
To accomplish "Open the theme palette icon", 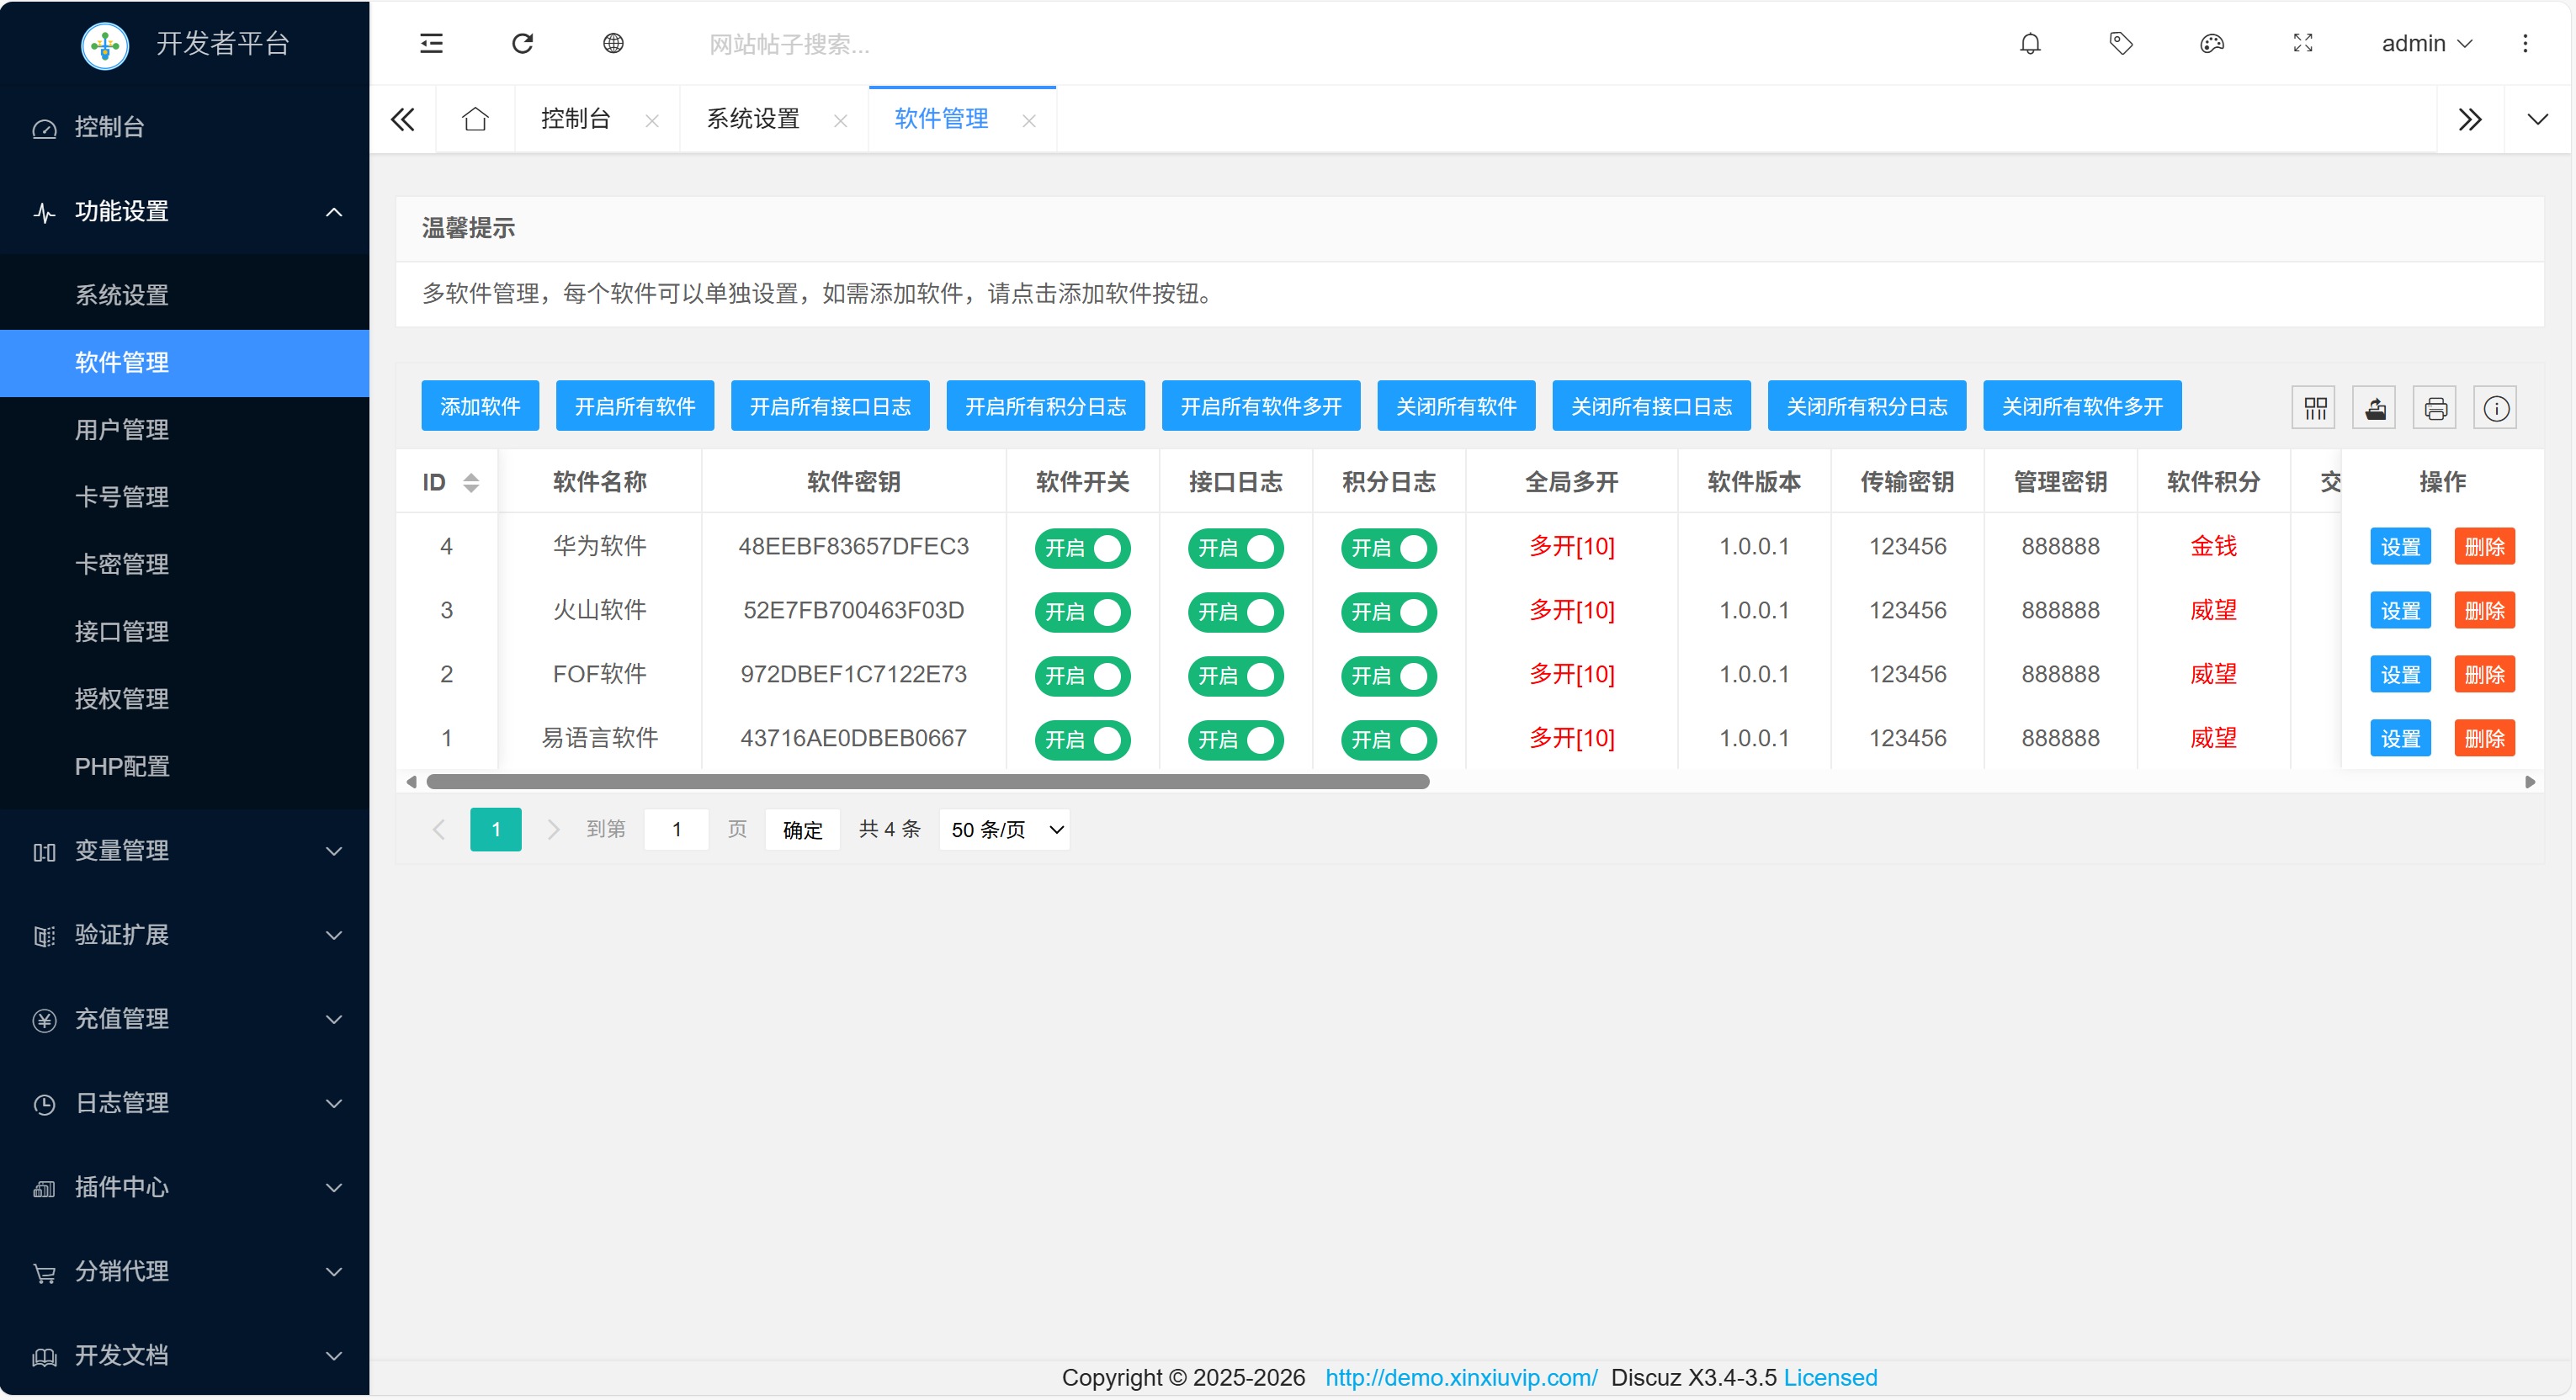I will 2211,43.
